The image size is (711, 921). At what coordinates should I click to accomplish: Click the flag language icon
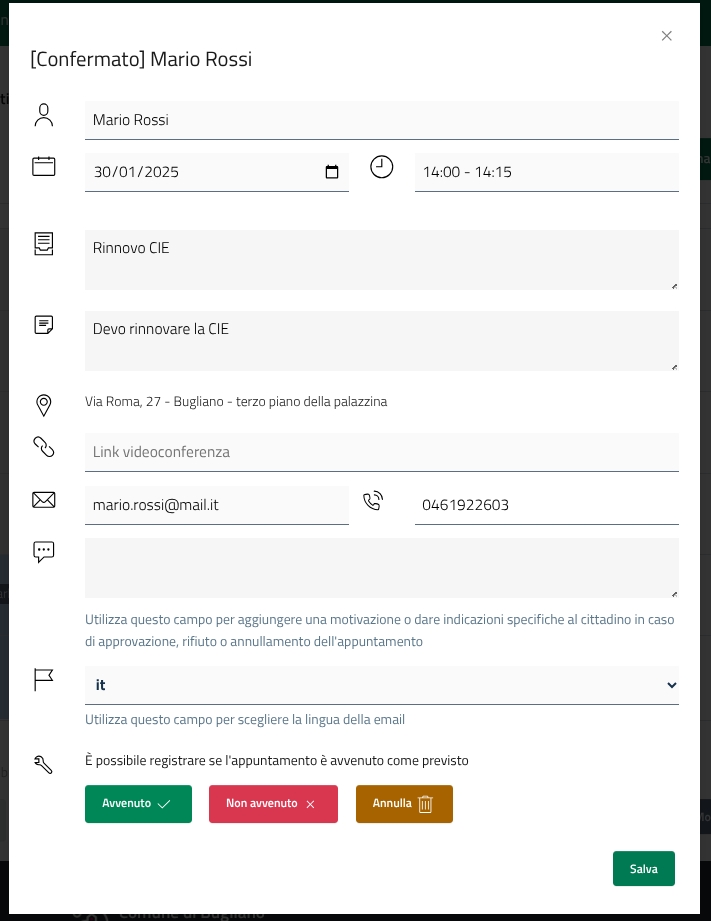tap(43, 680)
